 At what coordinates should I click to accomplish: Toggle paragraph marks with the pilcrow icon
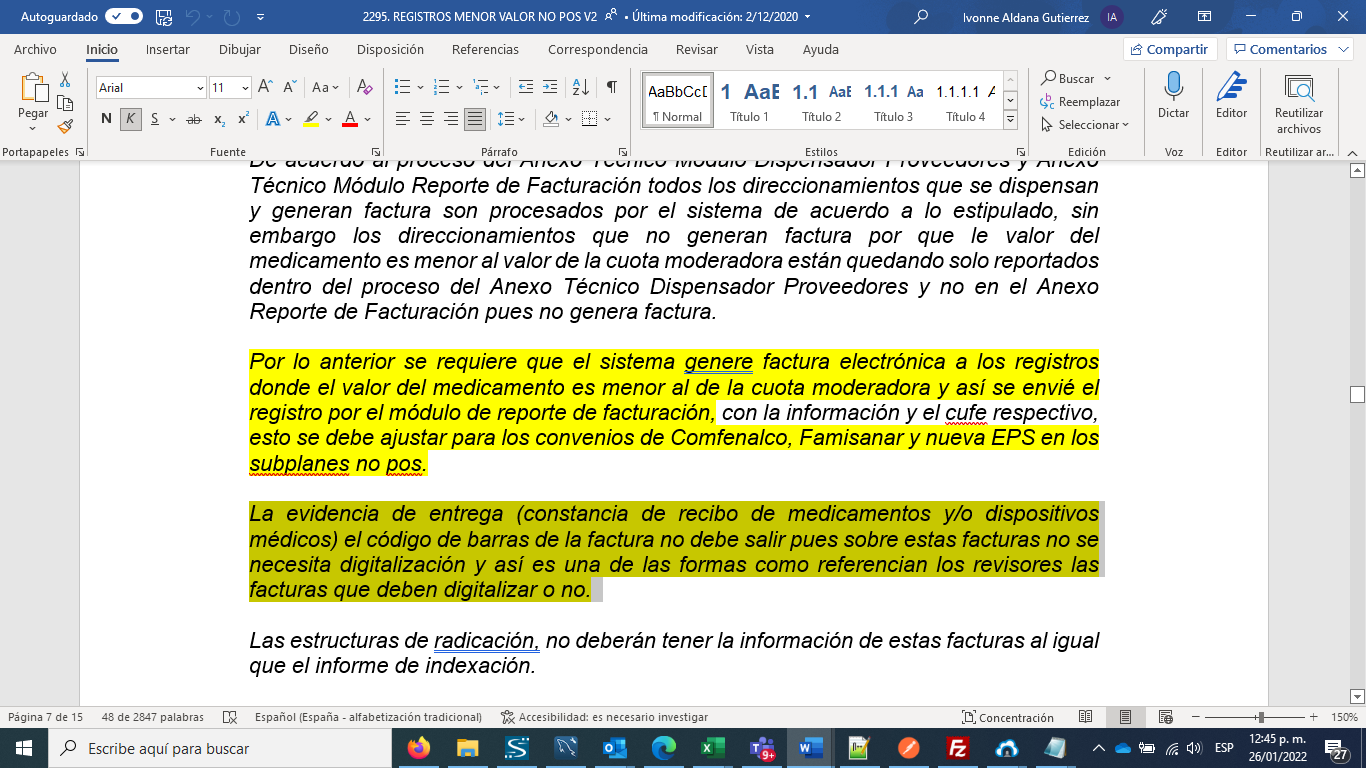tap(611, 88)
